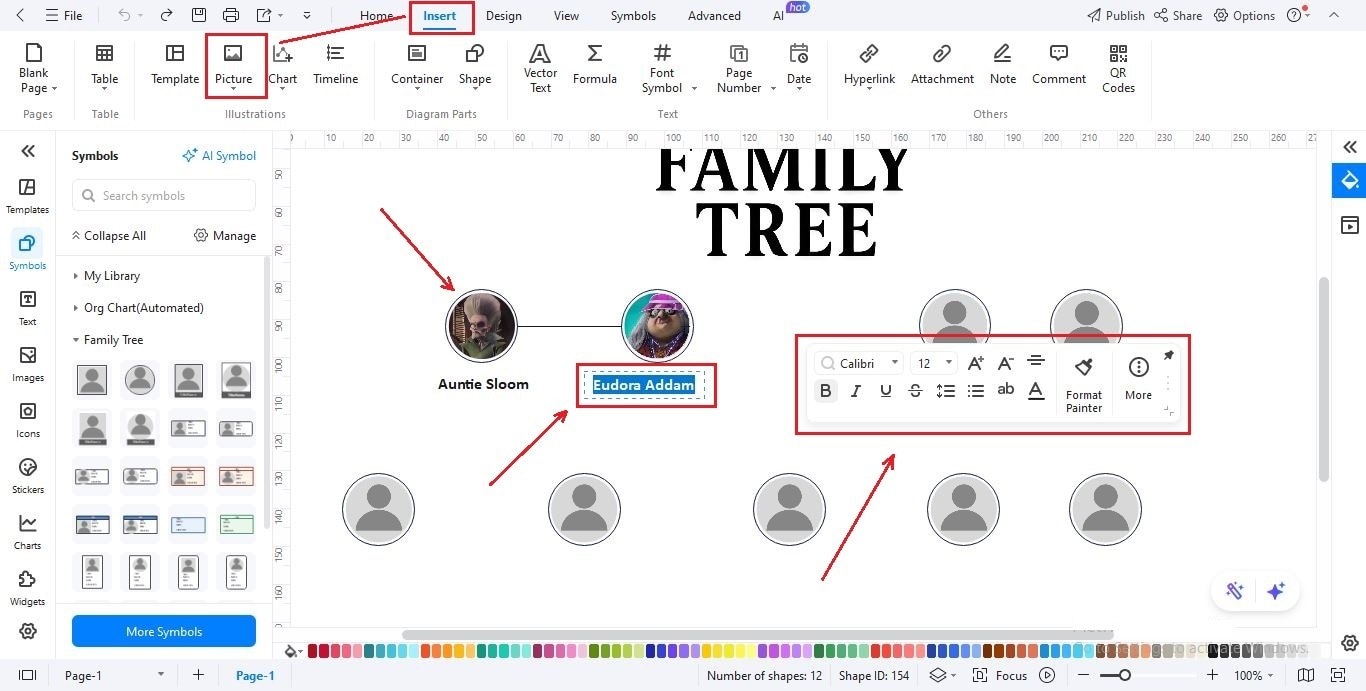Select the Vector Text tool
This screenshot has height=691, width=1366.
[540, 68]
